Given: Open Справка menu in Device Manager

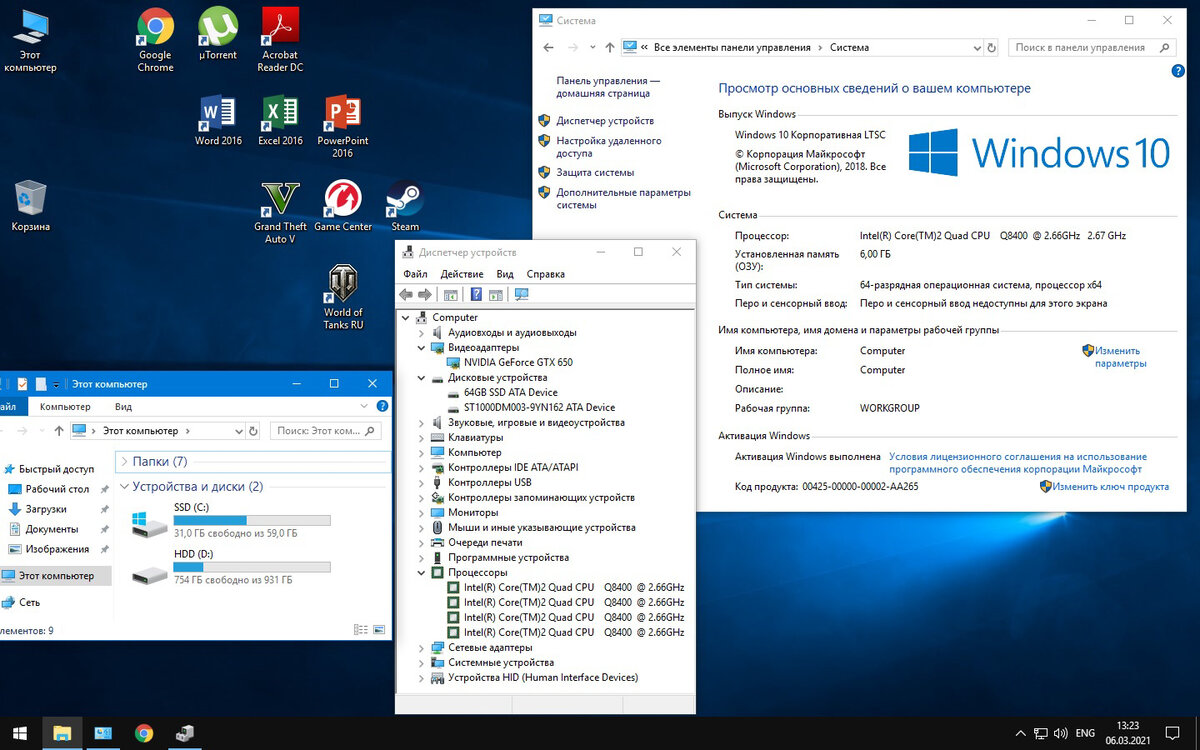Looking at the screenshot, I should pyautogui.click(x=545, y=274).
